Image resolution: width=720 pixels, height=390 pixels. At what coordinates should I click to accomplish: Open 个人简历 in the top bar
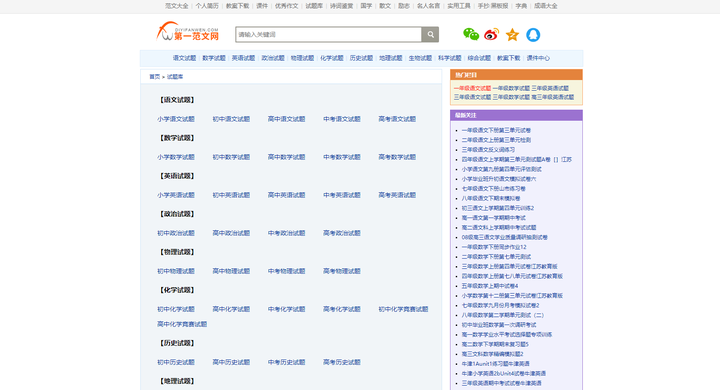(207, 6)
